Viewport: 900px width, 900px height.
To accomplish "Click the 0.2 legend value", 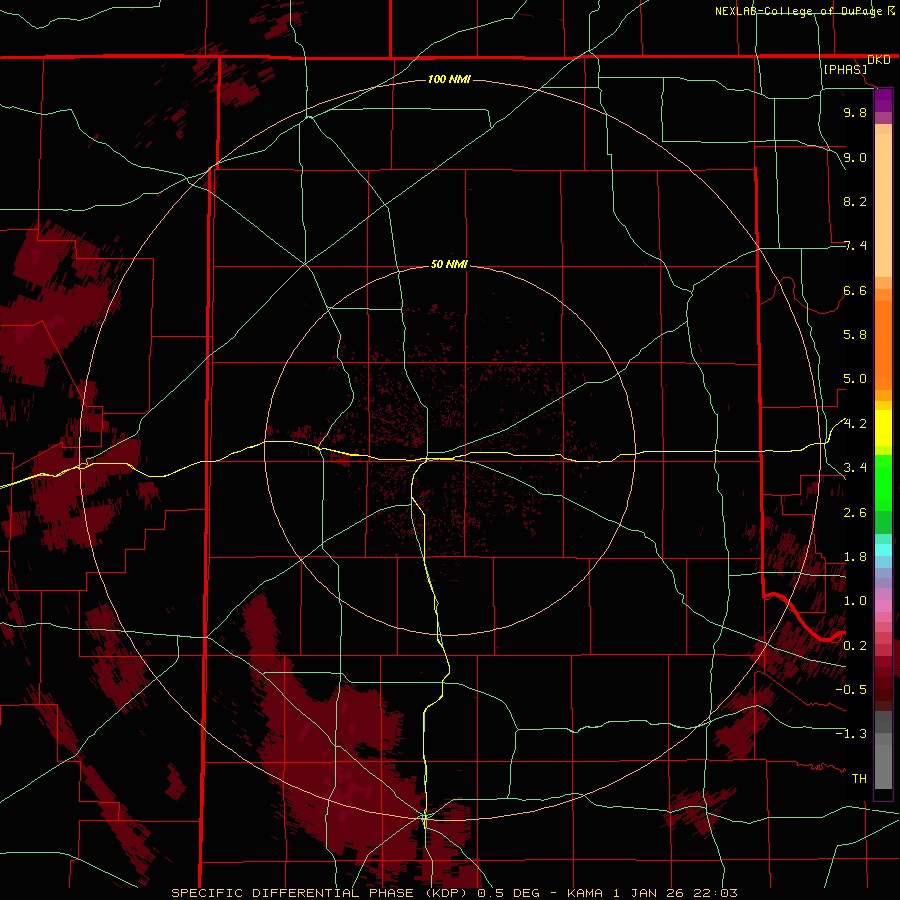I will (855, 646).
